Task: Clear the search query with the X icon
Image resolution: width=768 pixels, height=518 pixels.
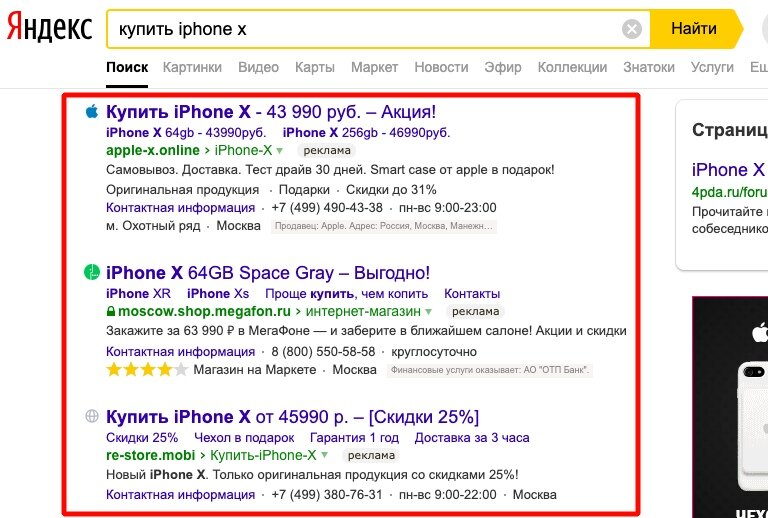Action: [x=632, y=29]
